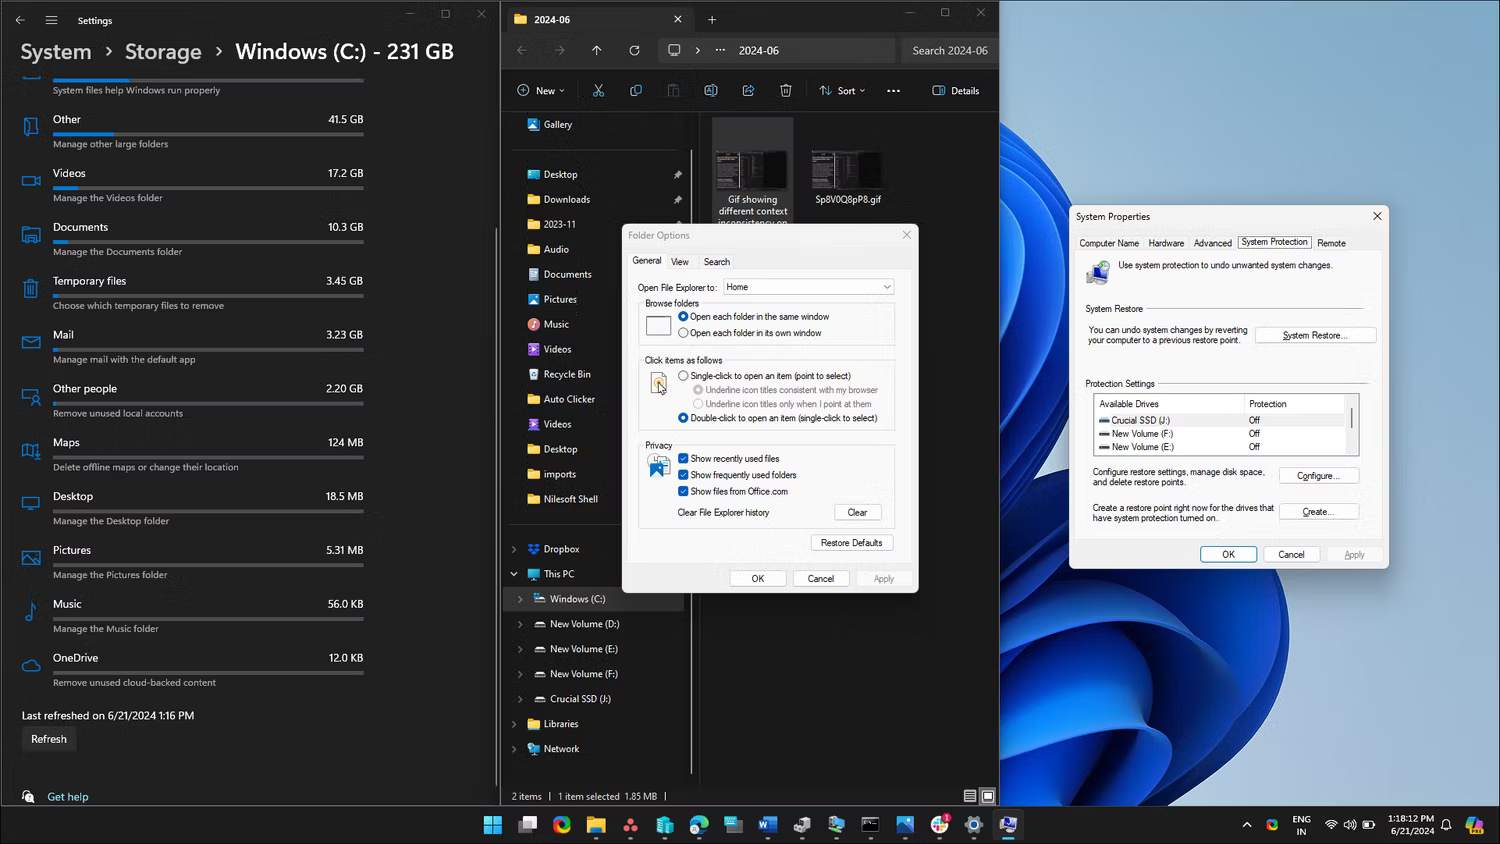1500x844 pixels.
Task: Click the Share icon in File Explorer toolbar
Action: [748, 90]
